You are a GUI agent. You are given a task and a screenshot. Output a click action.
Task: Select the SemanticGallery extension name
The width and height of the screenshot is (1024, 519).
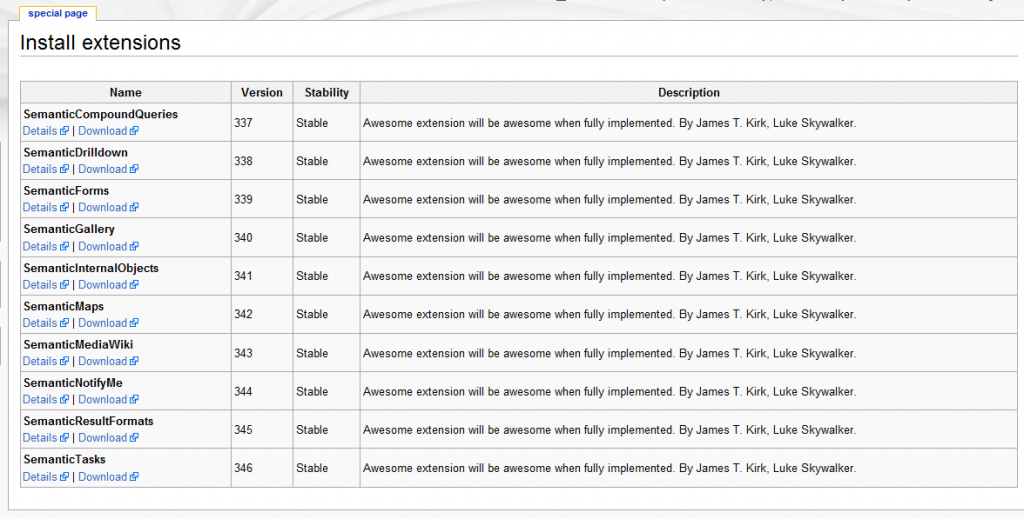[x=69, y=229]
